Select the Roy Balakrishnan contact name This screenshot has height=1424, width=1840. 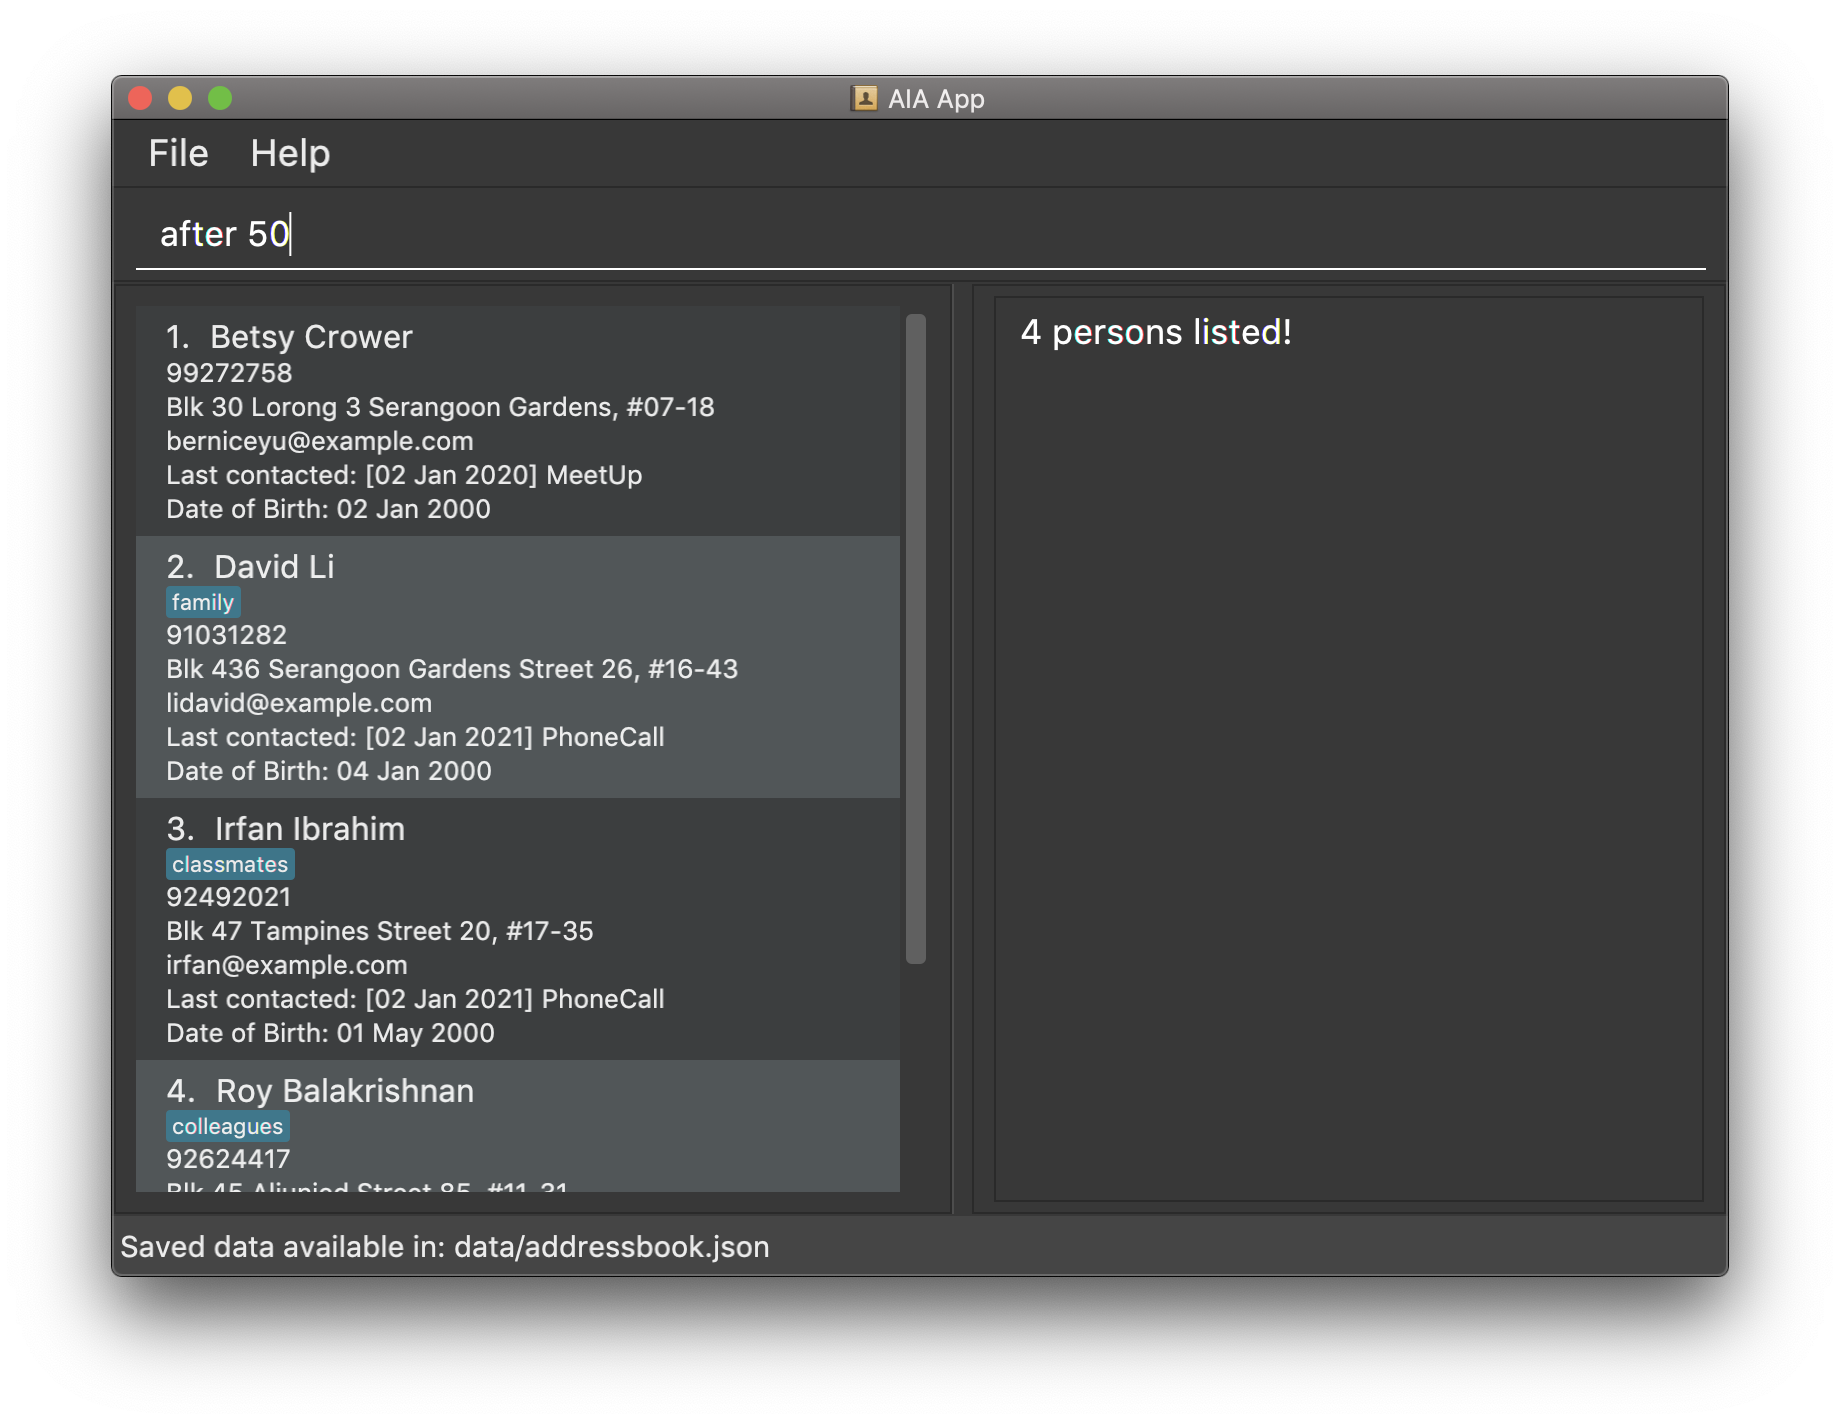(x=345, y=1091)
